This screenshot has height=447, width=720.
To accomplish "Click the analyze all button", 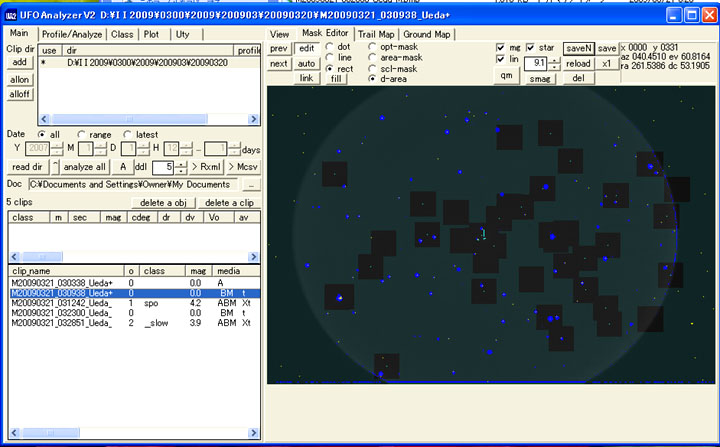I will (x=84, y=166).
